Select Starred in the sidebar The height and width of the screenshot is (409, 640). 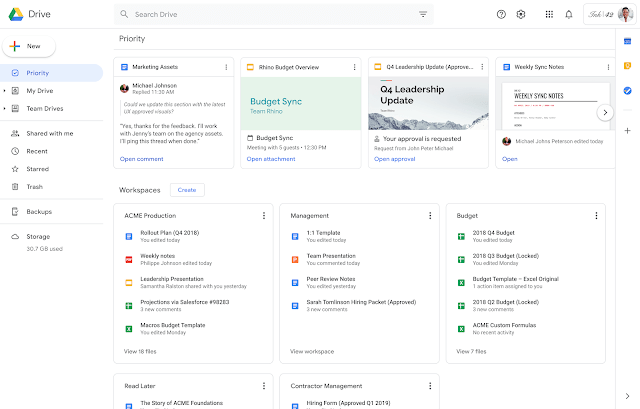tap(35, 169)
